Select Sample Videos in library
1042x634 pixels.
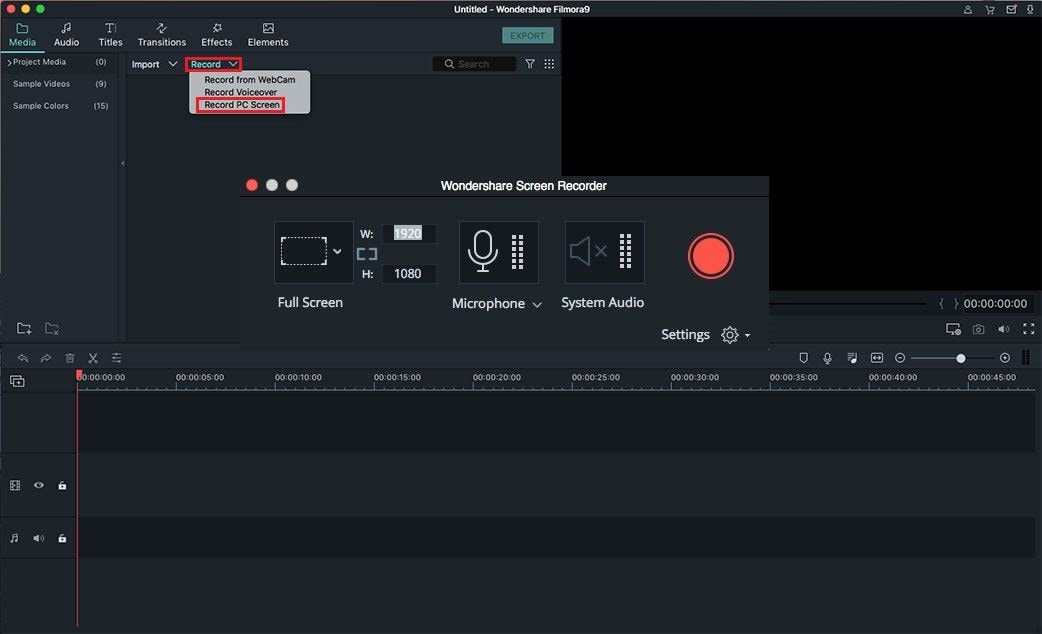41,84
